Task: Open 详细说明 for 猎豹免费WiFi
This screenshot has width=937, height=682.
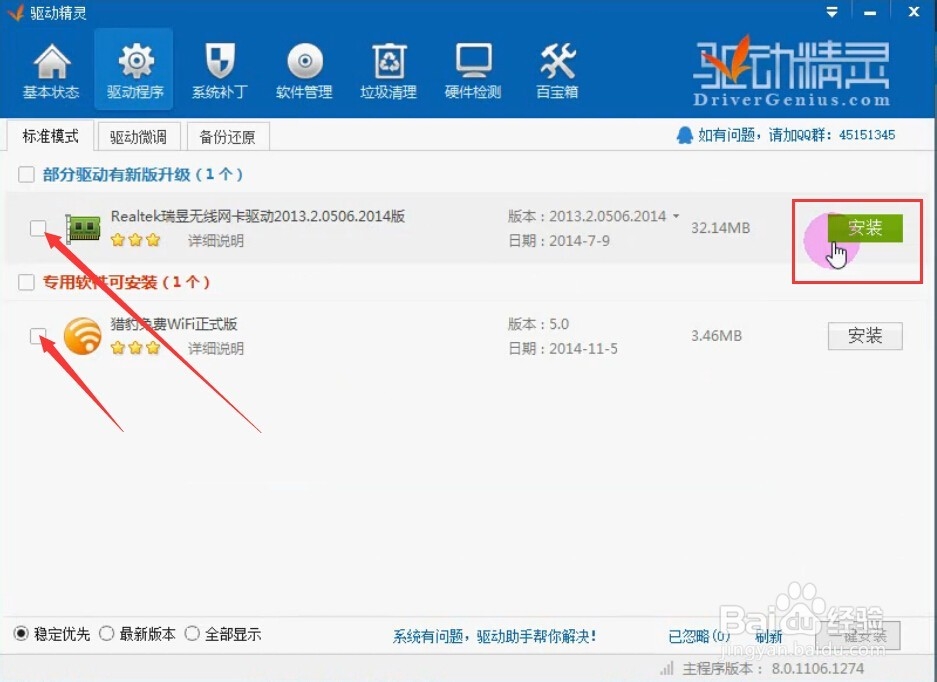Action: (x=216, y=348)
